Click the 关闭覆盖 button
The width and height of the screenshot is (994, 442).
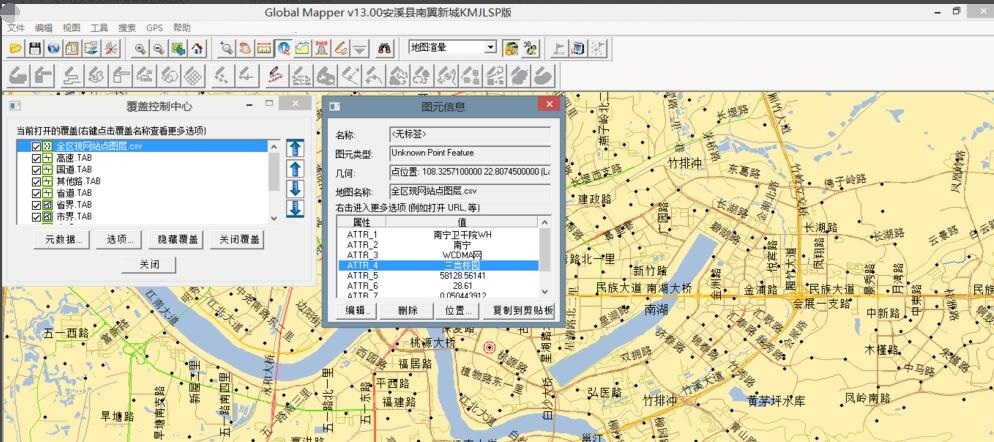tap(237, 240)
